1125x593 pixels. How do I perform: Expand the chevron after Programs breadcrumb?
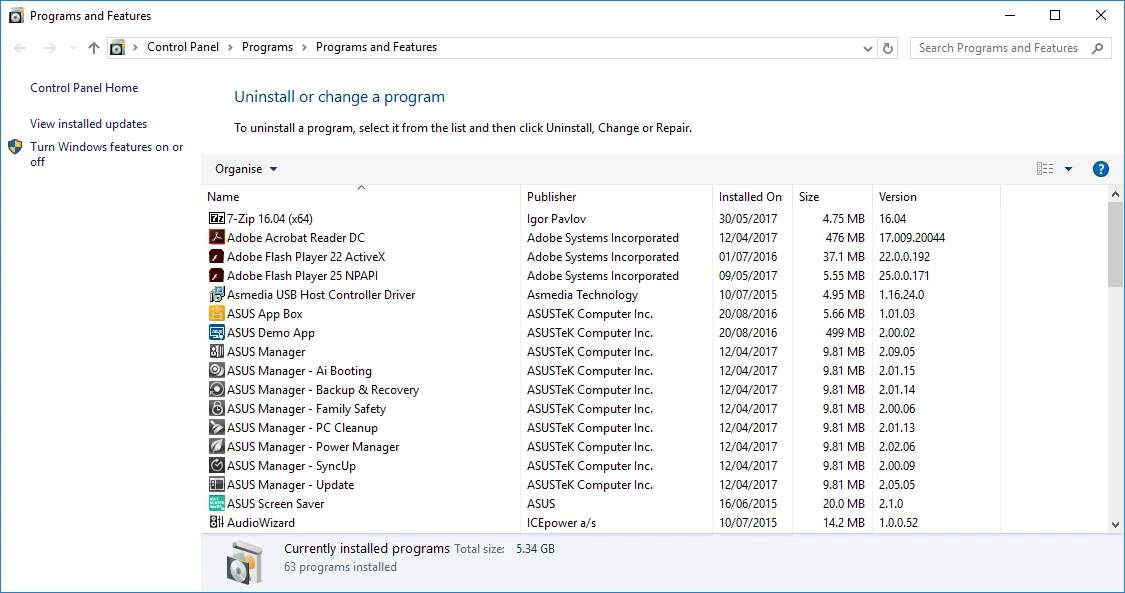tap(304, 47)
